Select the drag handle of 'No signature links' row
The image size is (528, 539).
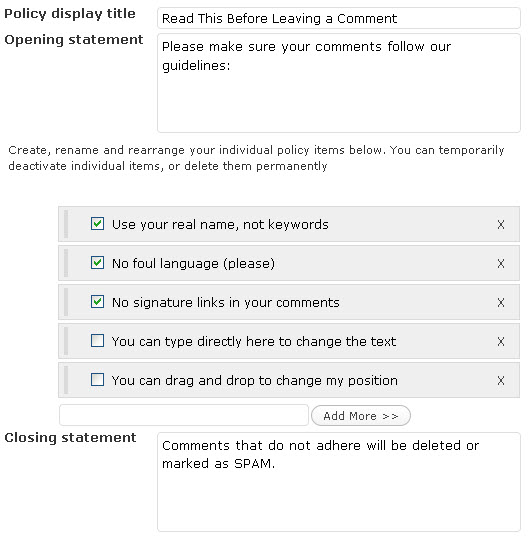[66, 302]
